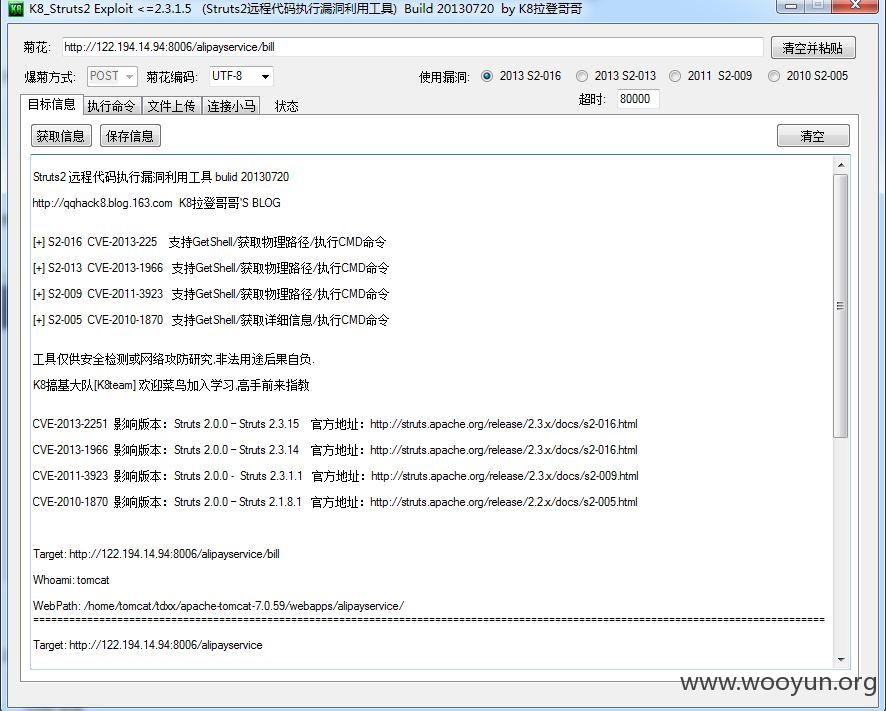The image size is (886, 711).
Task: Switch to the 目标信息 tab
Action: [x=51, y=105]
